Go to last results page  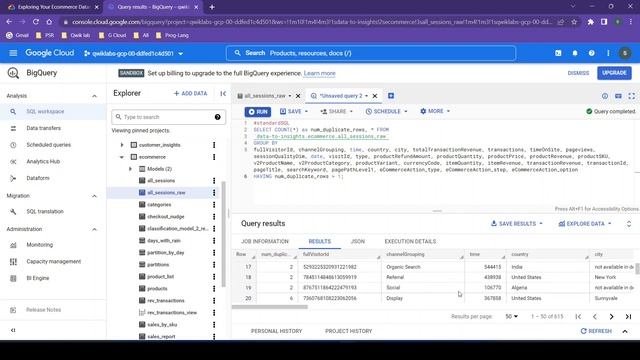(x=628, y=316)
